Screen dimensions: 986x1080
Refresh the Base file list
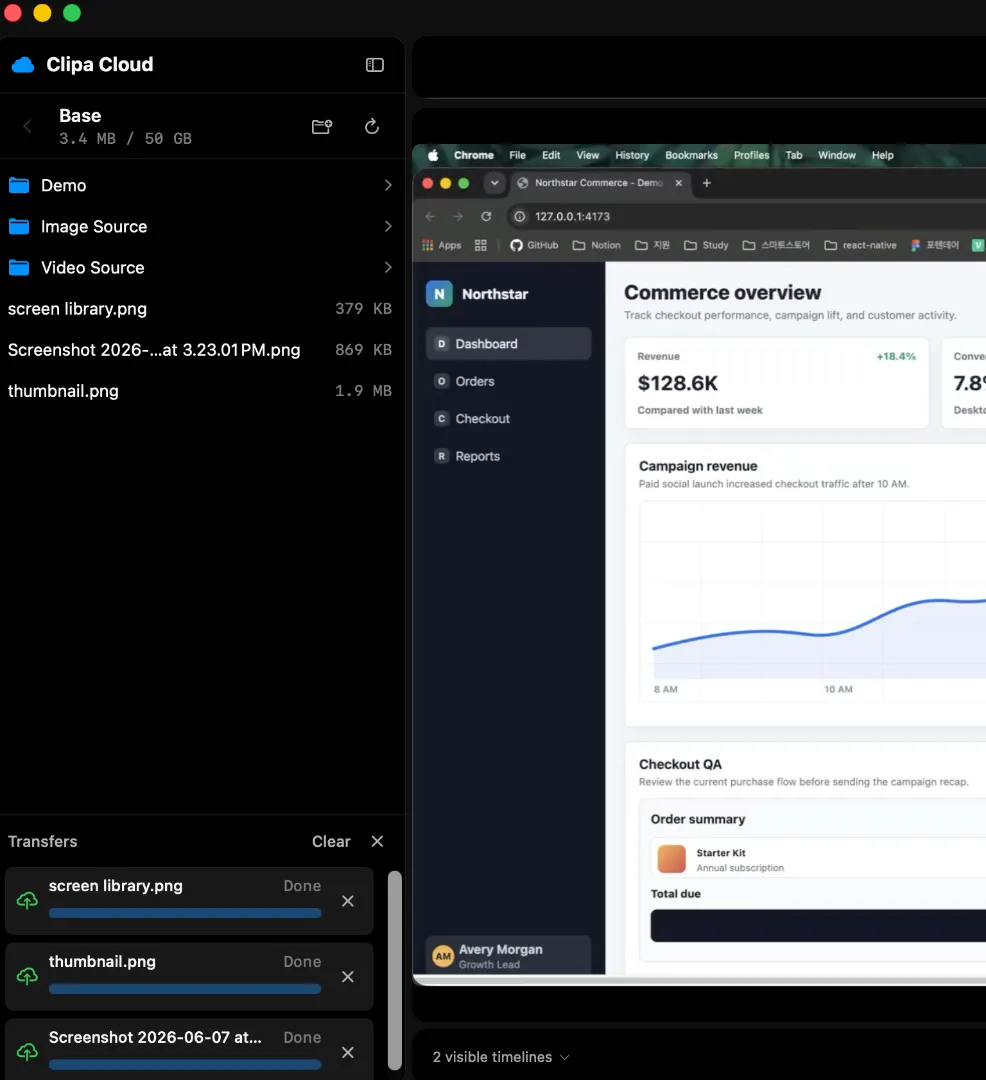click(x=372, y=127)
